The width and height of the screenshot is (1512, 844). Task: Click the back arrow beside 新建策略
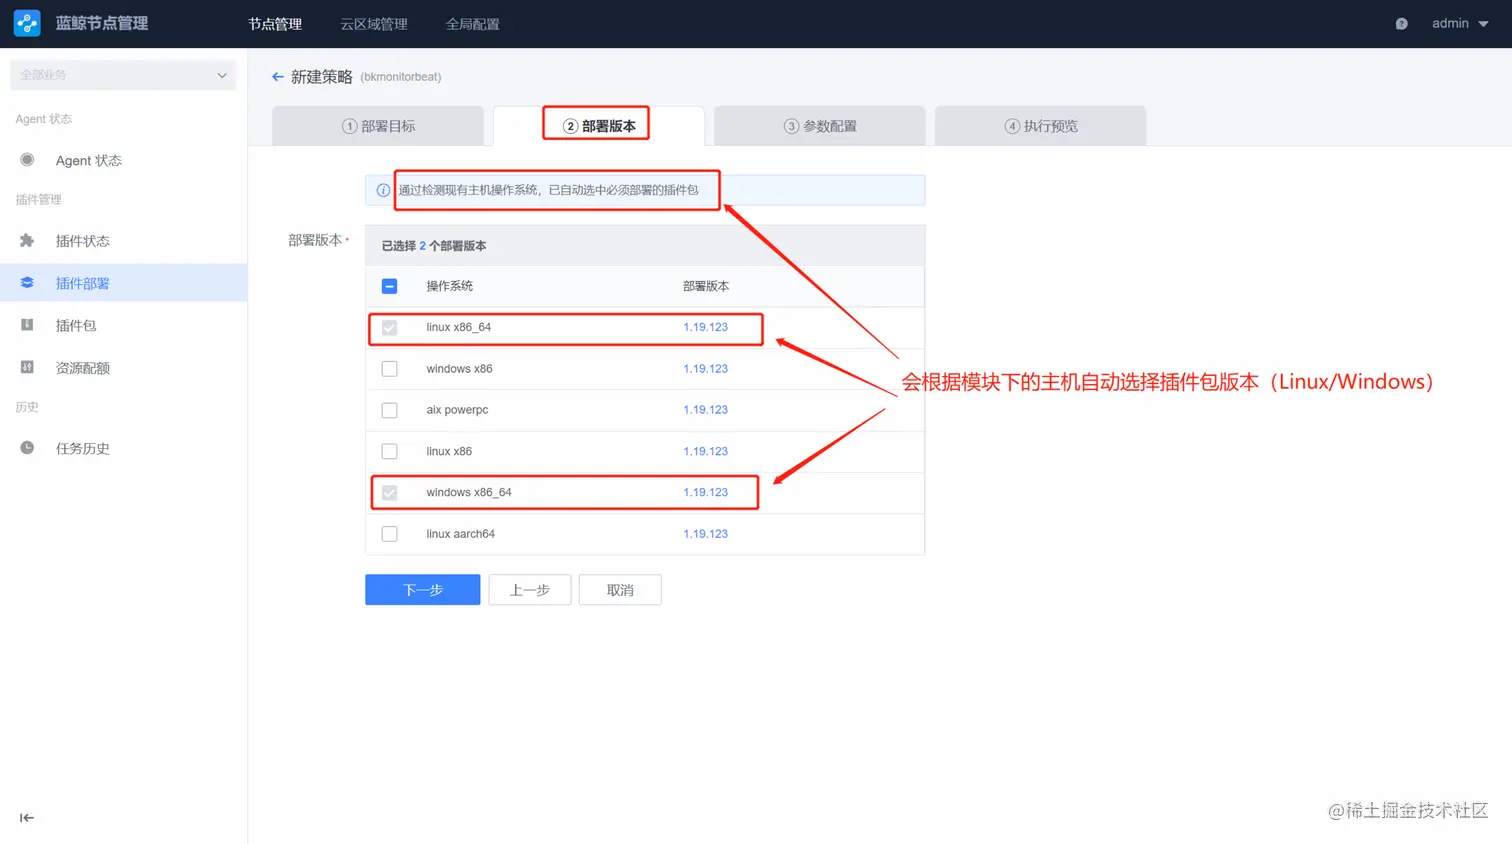[277, 77]
